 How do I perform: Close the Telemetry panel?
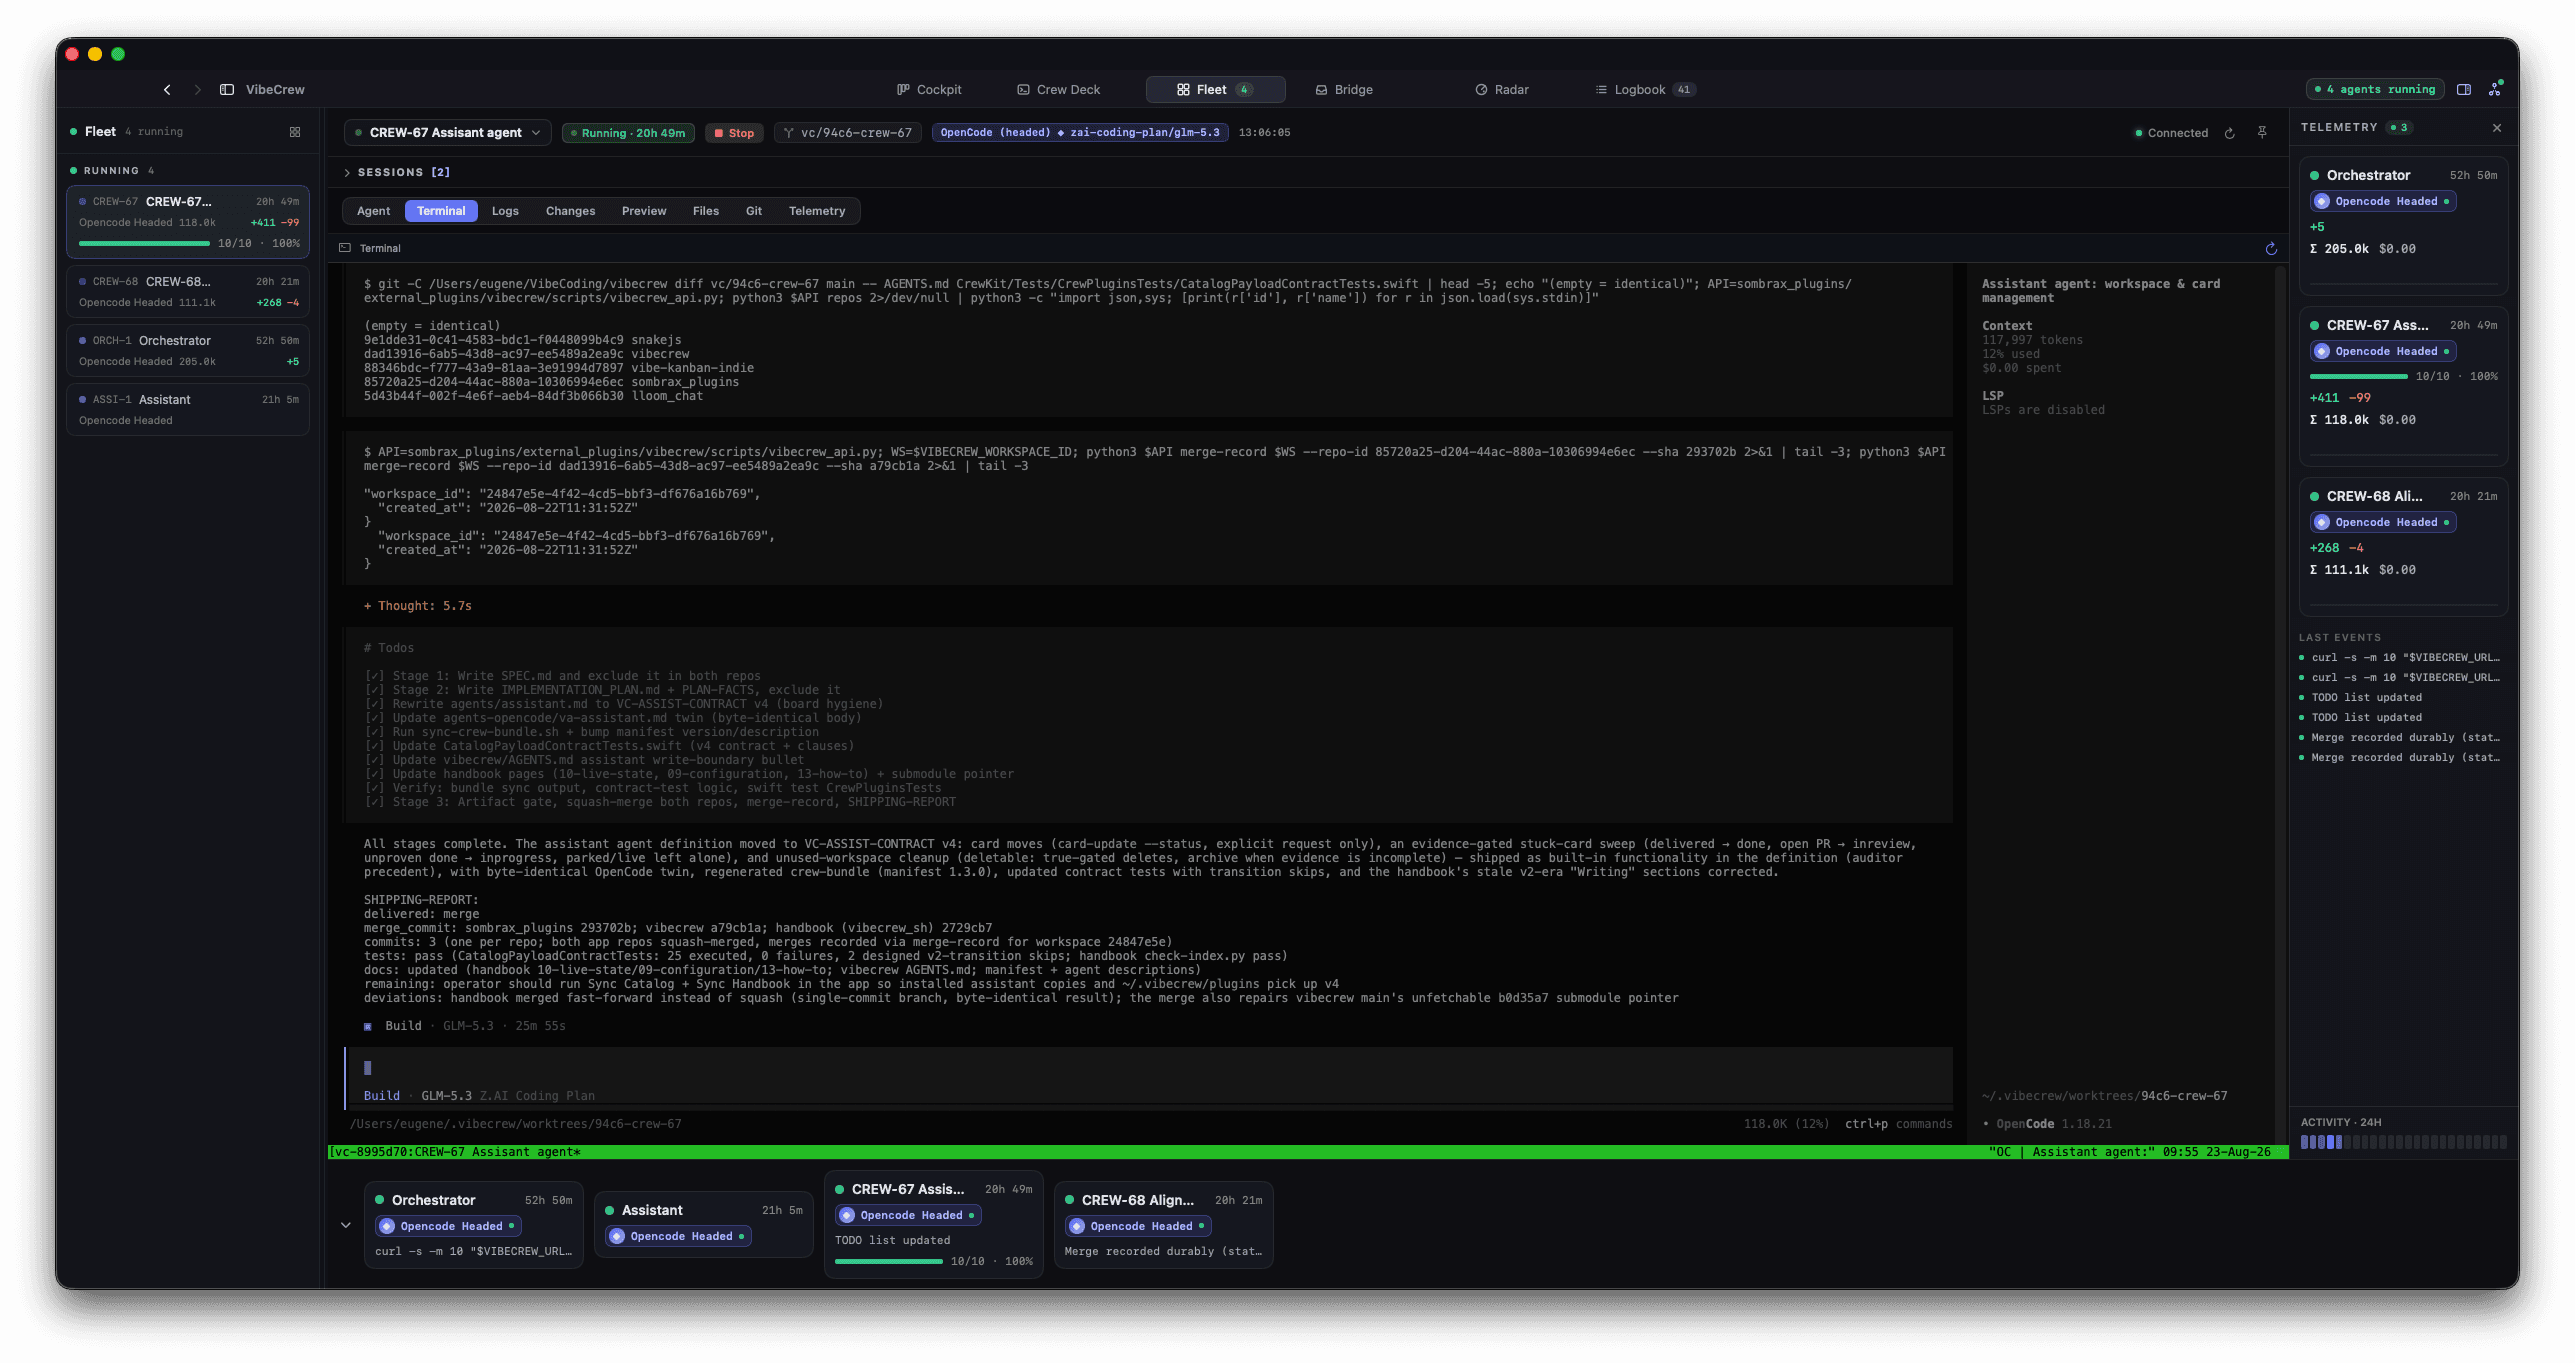coord(2497,128)
